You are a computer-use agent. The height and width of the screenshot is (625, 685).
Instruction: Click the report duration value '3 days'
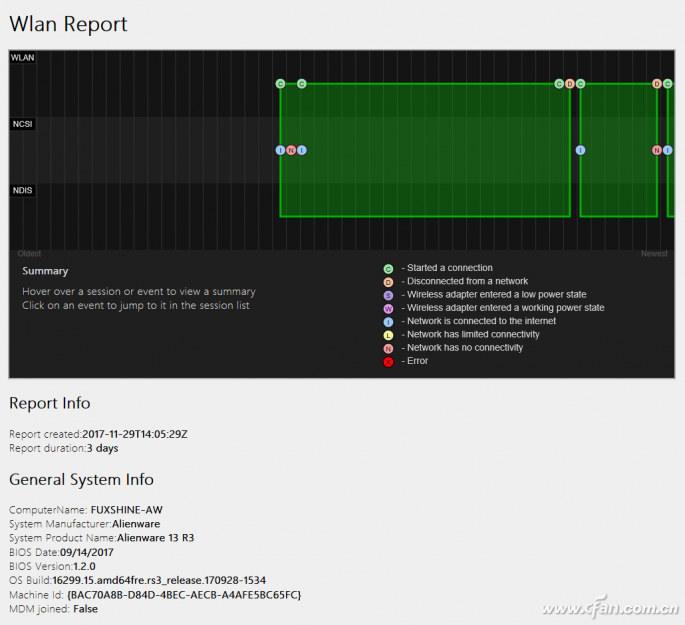(103, 448)
